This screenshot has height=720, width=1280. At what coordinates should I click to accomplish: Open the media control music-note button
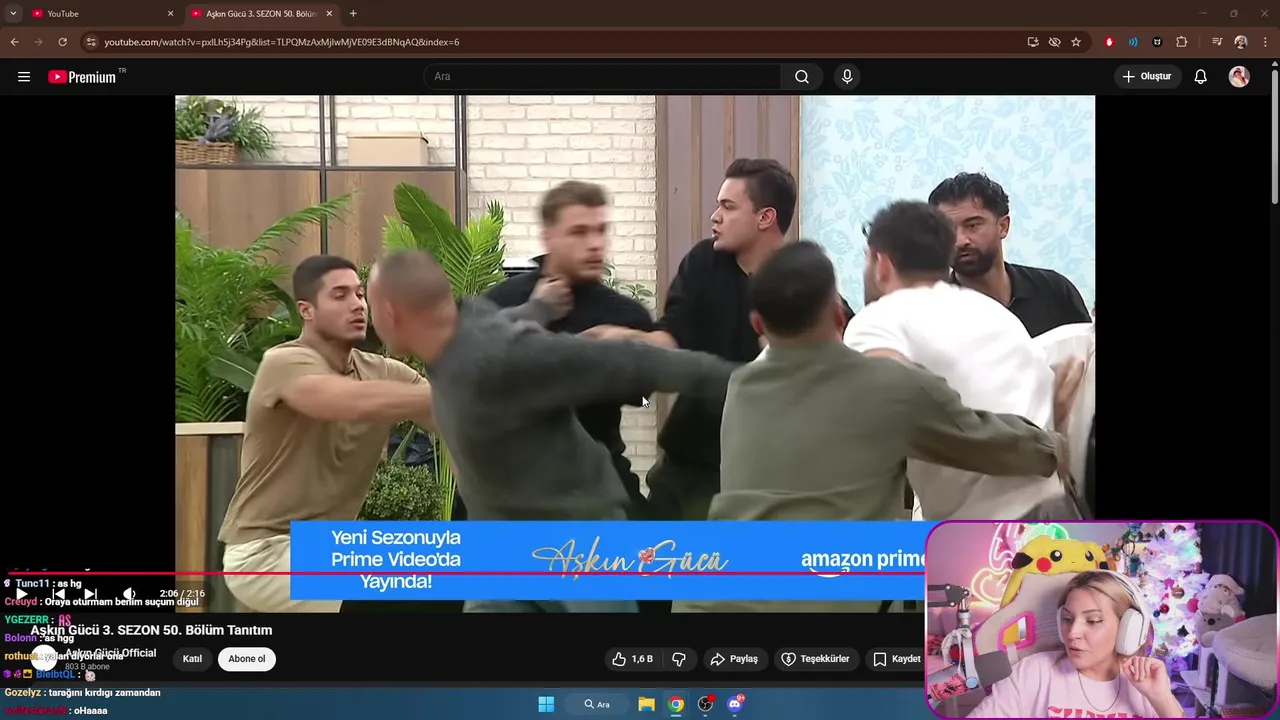[x=1217, y=42]
